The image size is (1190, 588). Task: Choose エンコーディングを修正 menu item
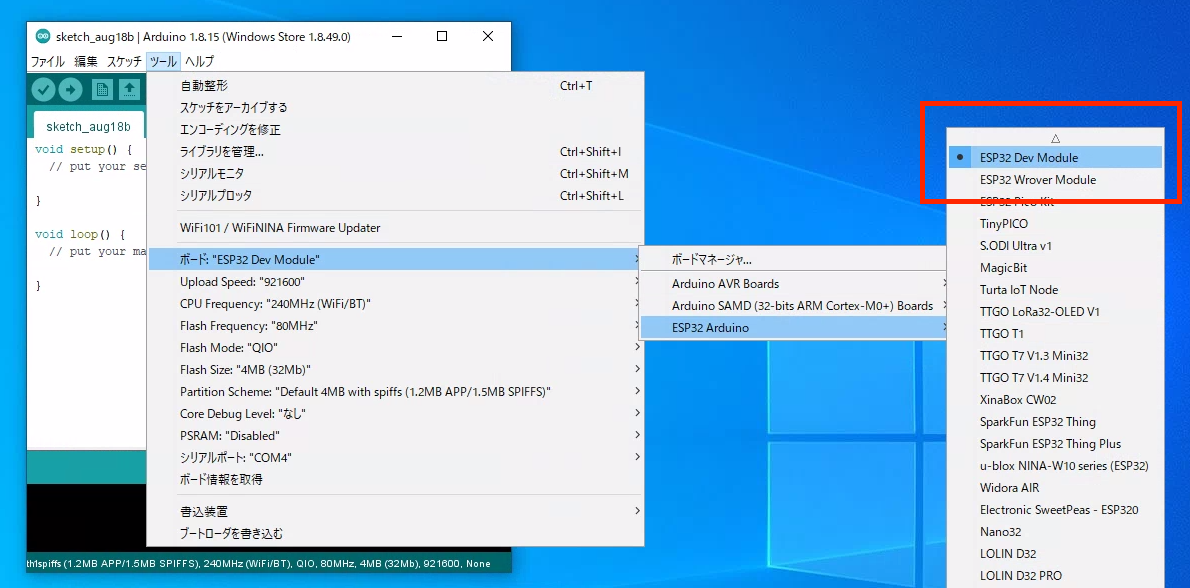point(395,130)
